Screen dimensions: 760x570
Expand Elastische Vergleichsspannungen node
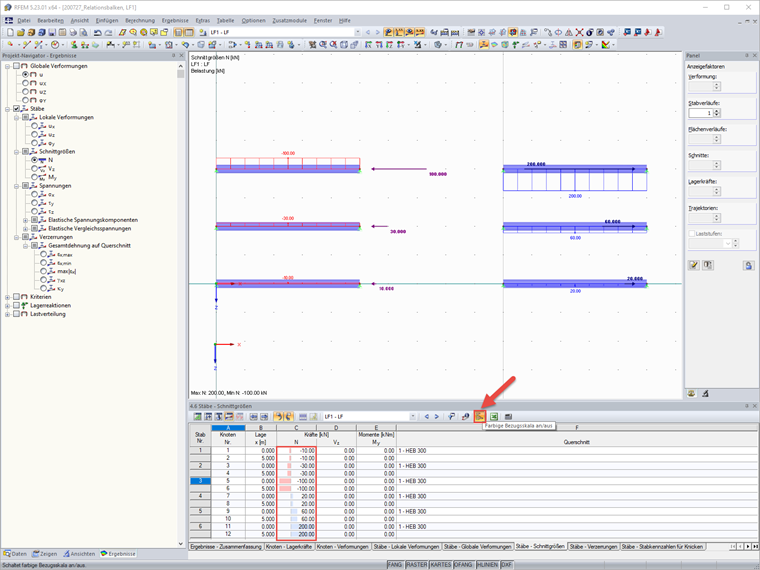[x=26, y=228]
